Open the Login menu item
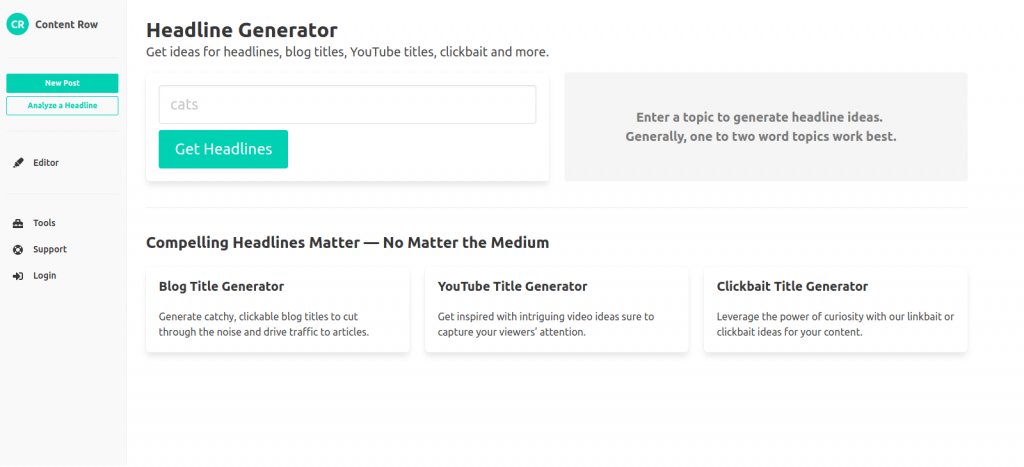The height and width of the screenshot is (467, 1024). (44, 276)
